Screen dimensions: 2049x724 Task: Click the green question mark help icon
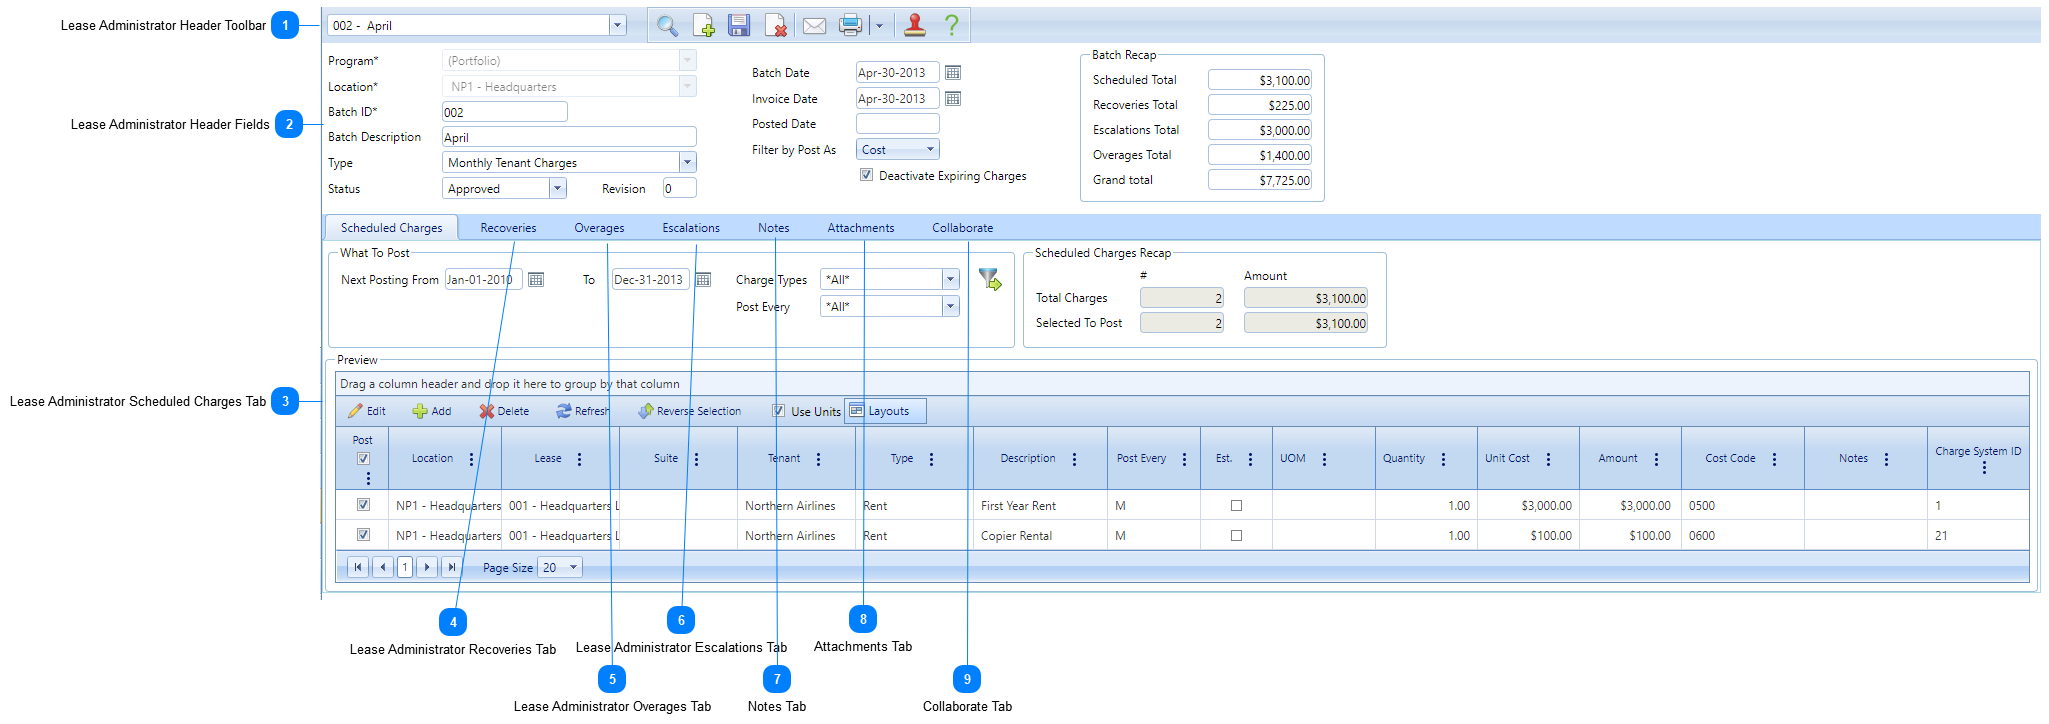[952, 25]
